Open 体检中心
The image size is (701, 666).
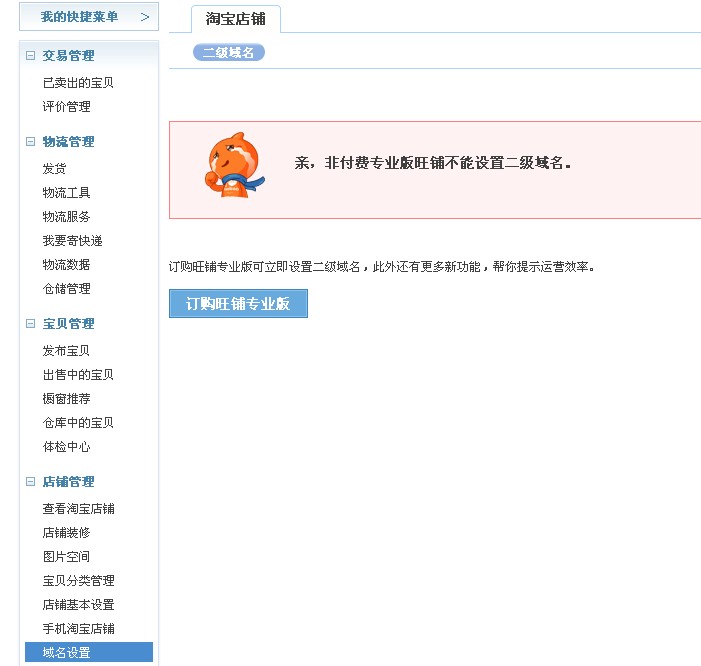click(x=66, y=447)
